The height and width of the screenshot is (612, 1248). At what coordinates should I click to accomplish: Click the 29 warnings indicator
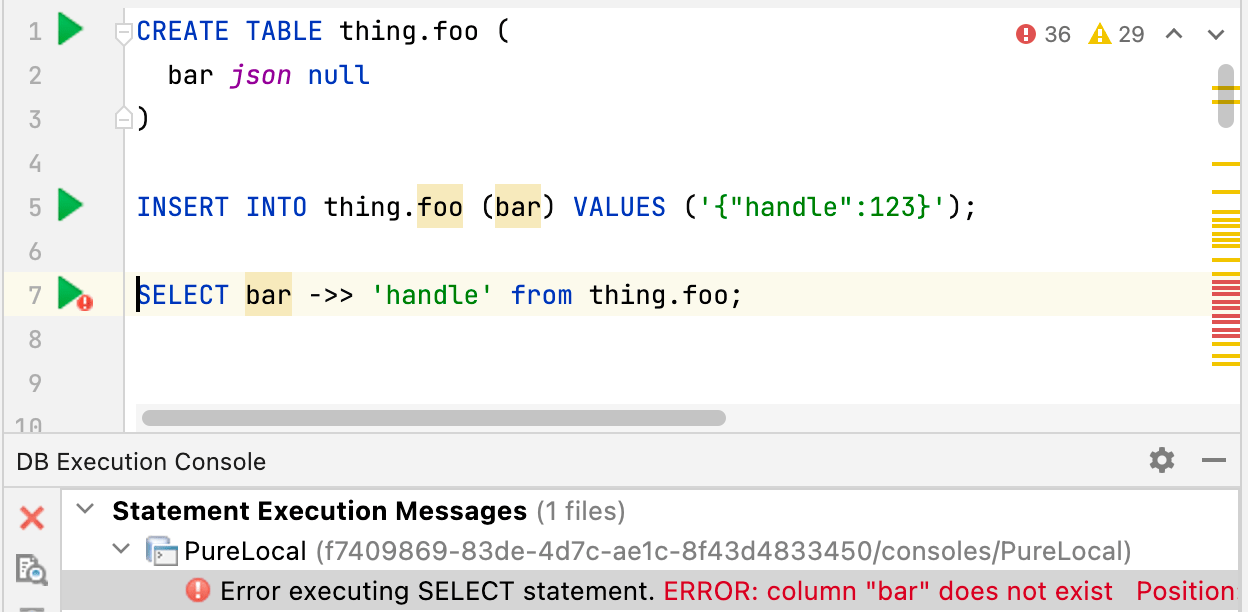coord(1113,33)
